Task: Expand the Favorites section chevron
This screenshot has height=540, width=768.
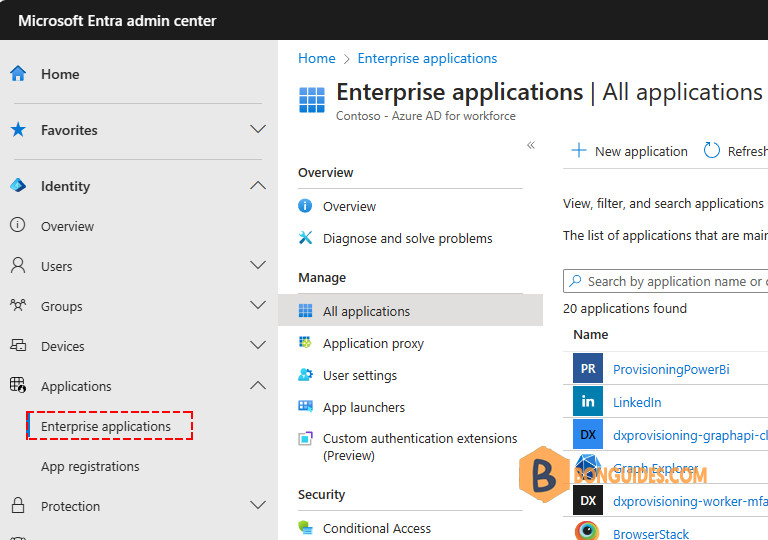Action: (x=258, y=129)
